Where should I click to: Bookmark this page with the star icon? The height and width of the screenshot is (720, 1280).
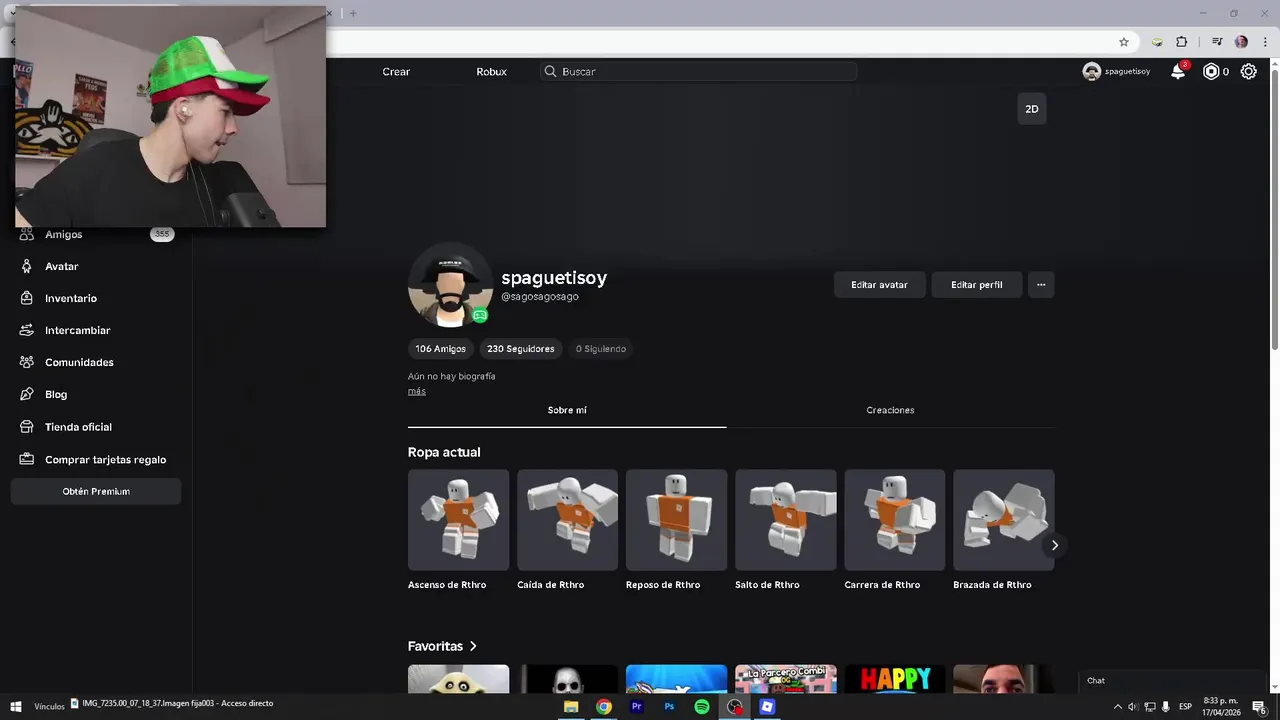[x=1124, y=42]
